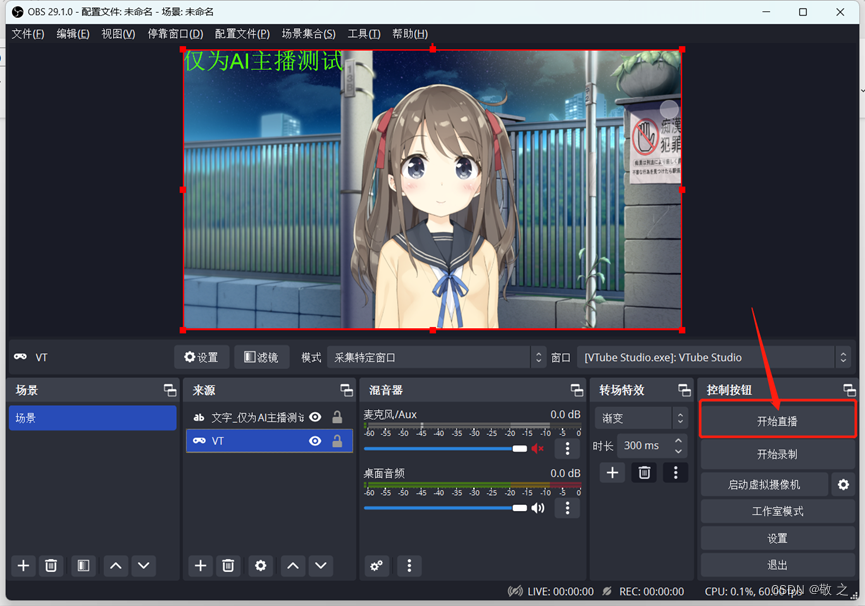Click the 退出 button

(777, 565)
